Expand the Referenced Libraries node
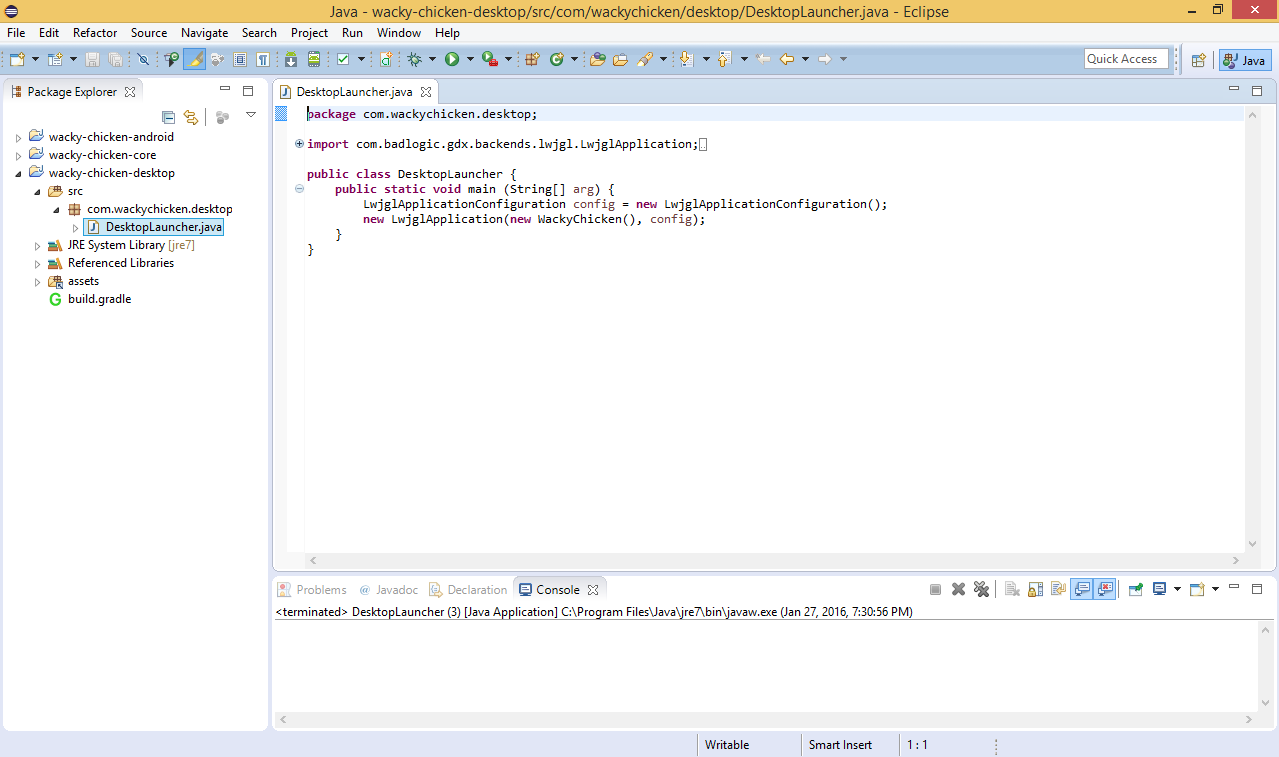Viewport: 1279px width, 757px height. [x=38, y=264]
